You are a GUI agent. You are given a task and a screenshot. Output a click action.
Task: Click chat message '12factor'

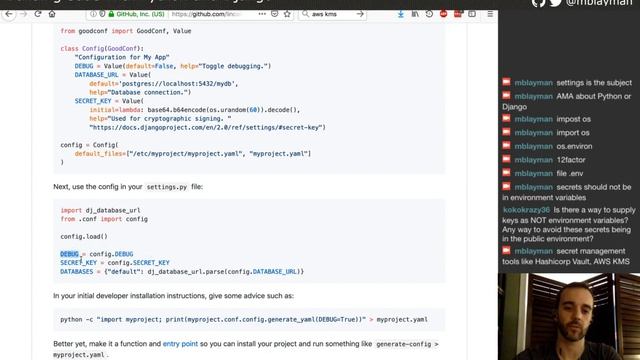(571, 160)
